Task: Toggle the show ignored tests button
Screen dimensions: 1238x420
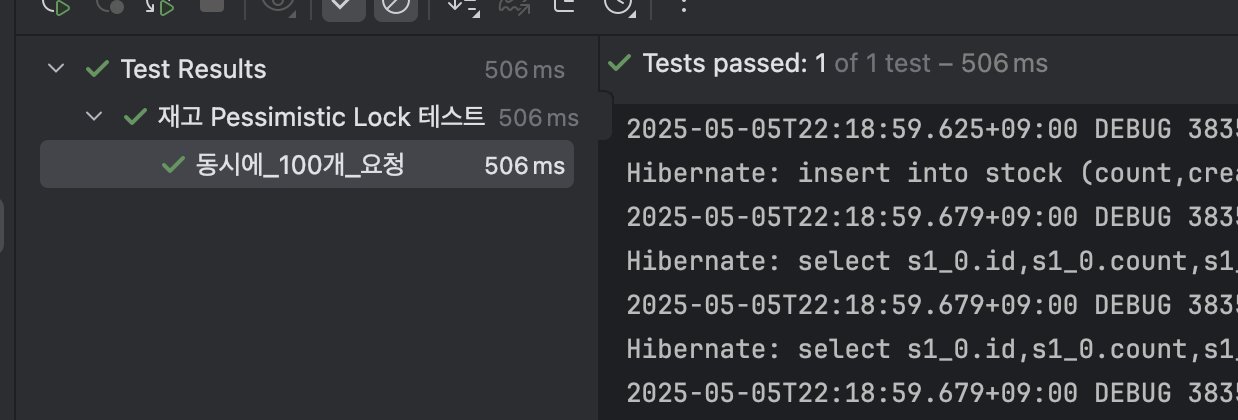Action: click(x=396, y=5)
